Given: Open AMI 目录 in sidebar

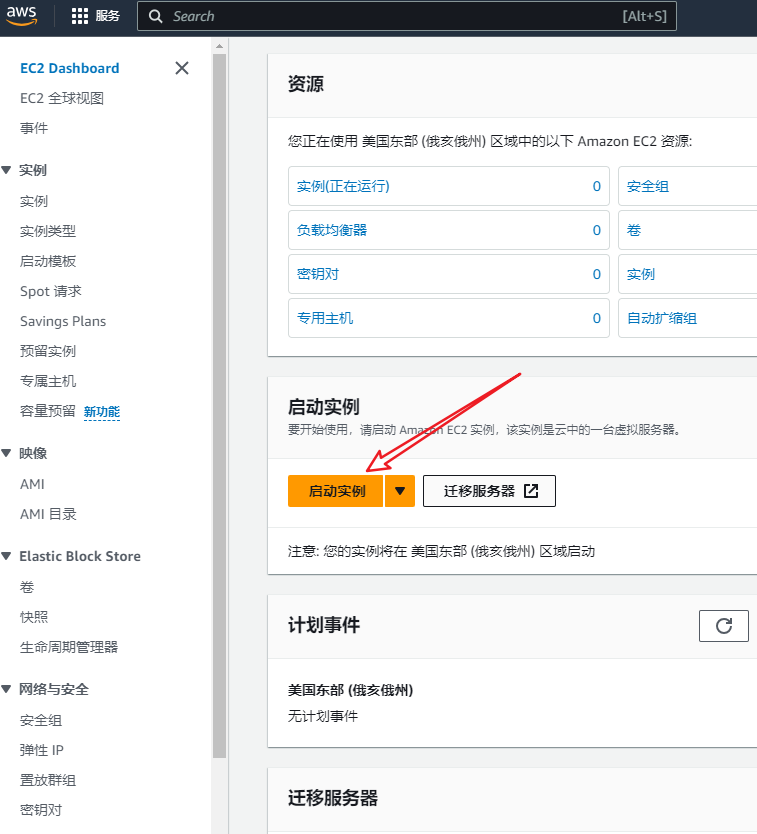Looking at the screenshot, I should (48, 514).
